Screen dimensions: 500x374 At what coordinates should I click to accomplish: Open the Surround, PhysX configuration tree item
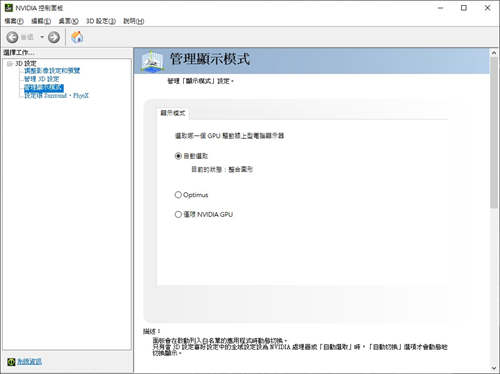coord(56,96)
